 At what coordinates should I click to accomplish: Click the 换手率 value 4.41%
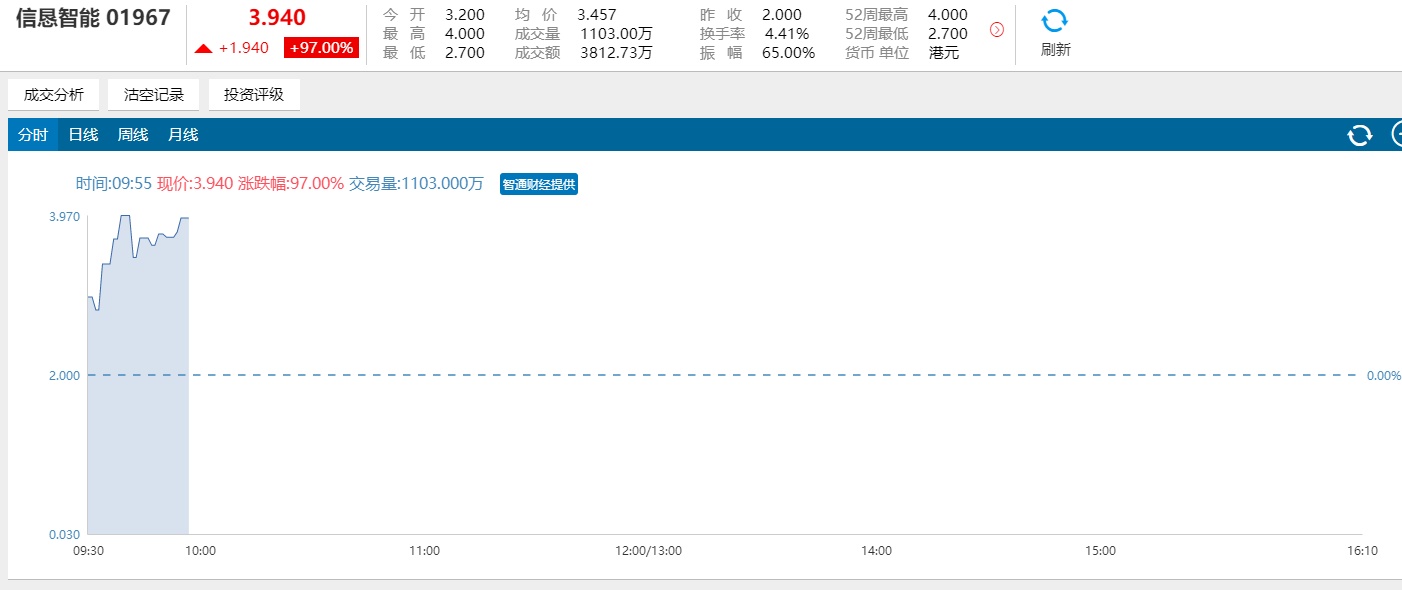pos(787,34)
